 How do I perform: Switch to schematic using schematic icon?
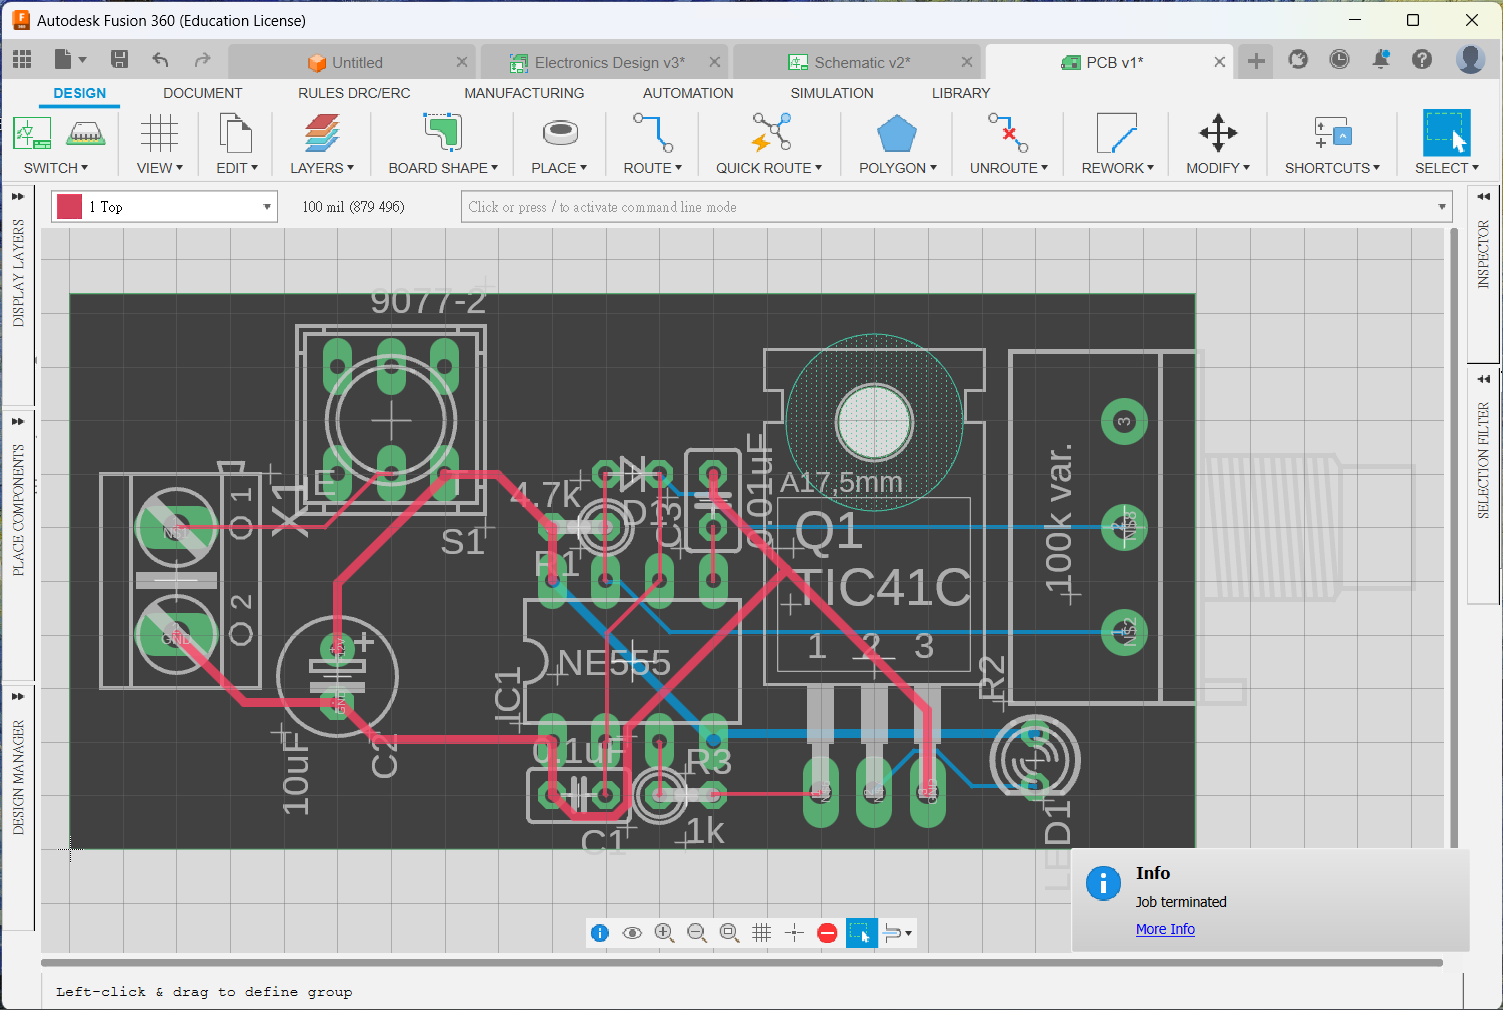(32, 133)
